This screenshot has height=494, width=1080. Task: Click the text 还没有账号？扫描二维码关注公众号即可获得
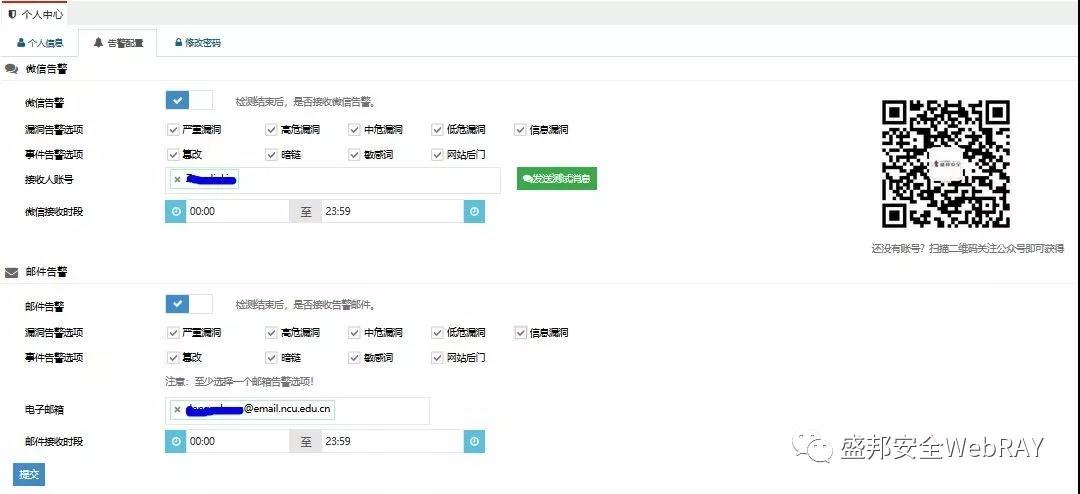[967, 249]
